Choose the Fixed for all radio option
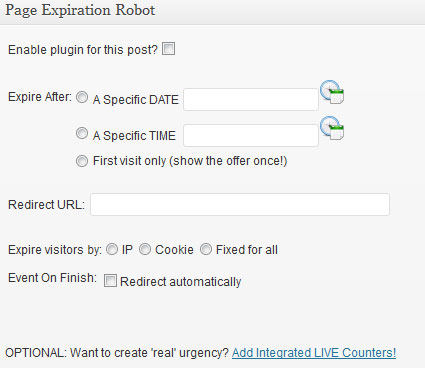The image size is (425, 368). click(x=206, y=249)
